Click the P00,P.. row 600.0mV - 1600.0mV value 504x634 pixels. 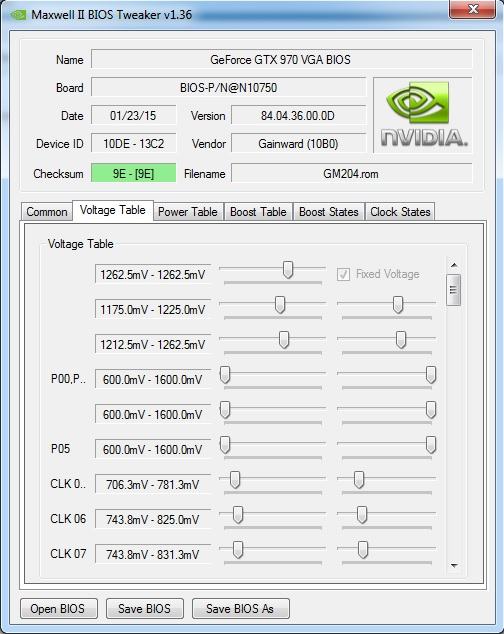pyautogui.click(x=153, y=380)
